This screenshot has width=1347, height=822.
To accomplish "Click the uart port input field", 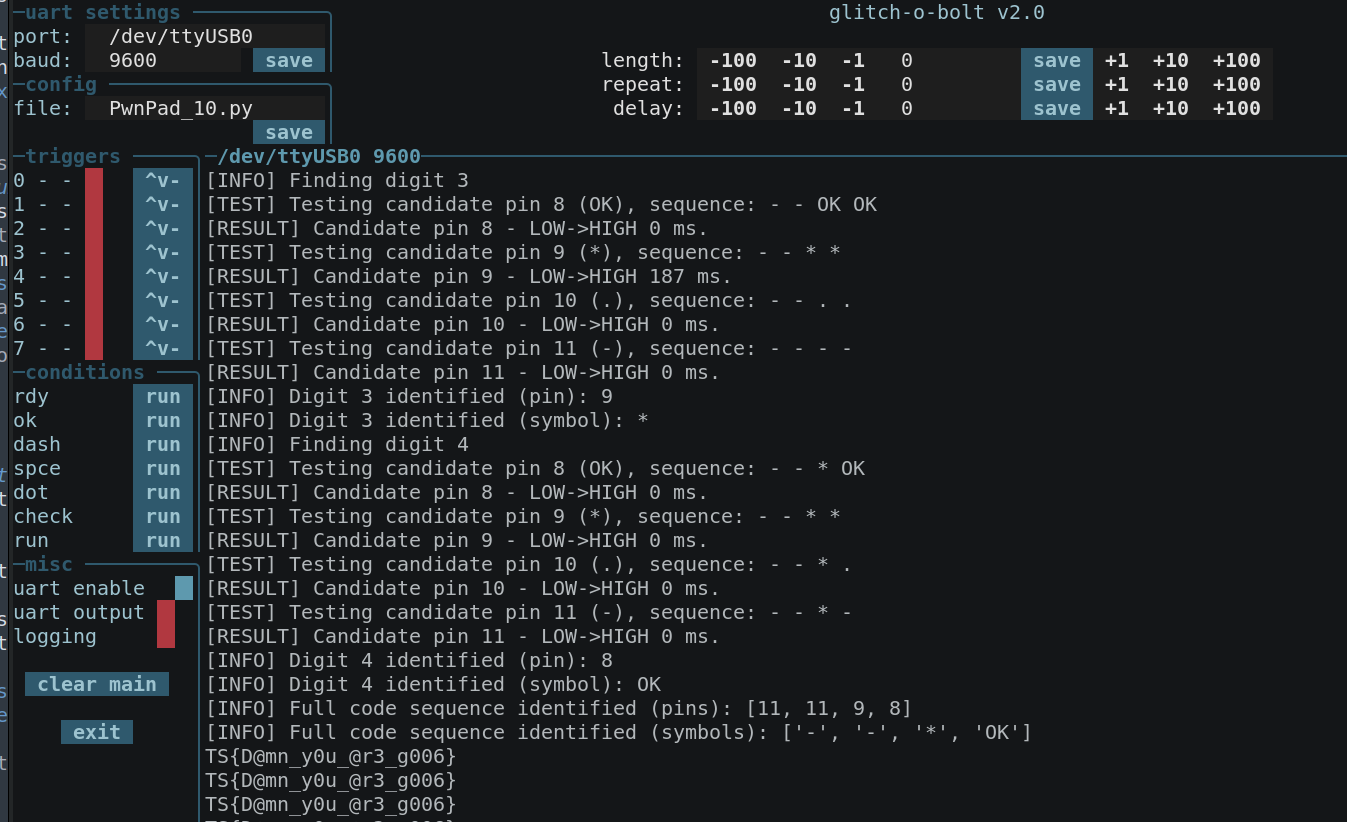I will click(205, 36).
